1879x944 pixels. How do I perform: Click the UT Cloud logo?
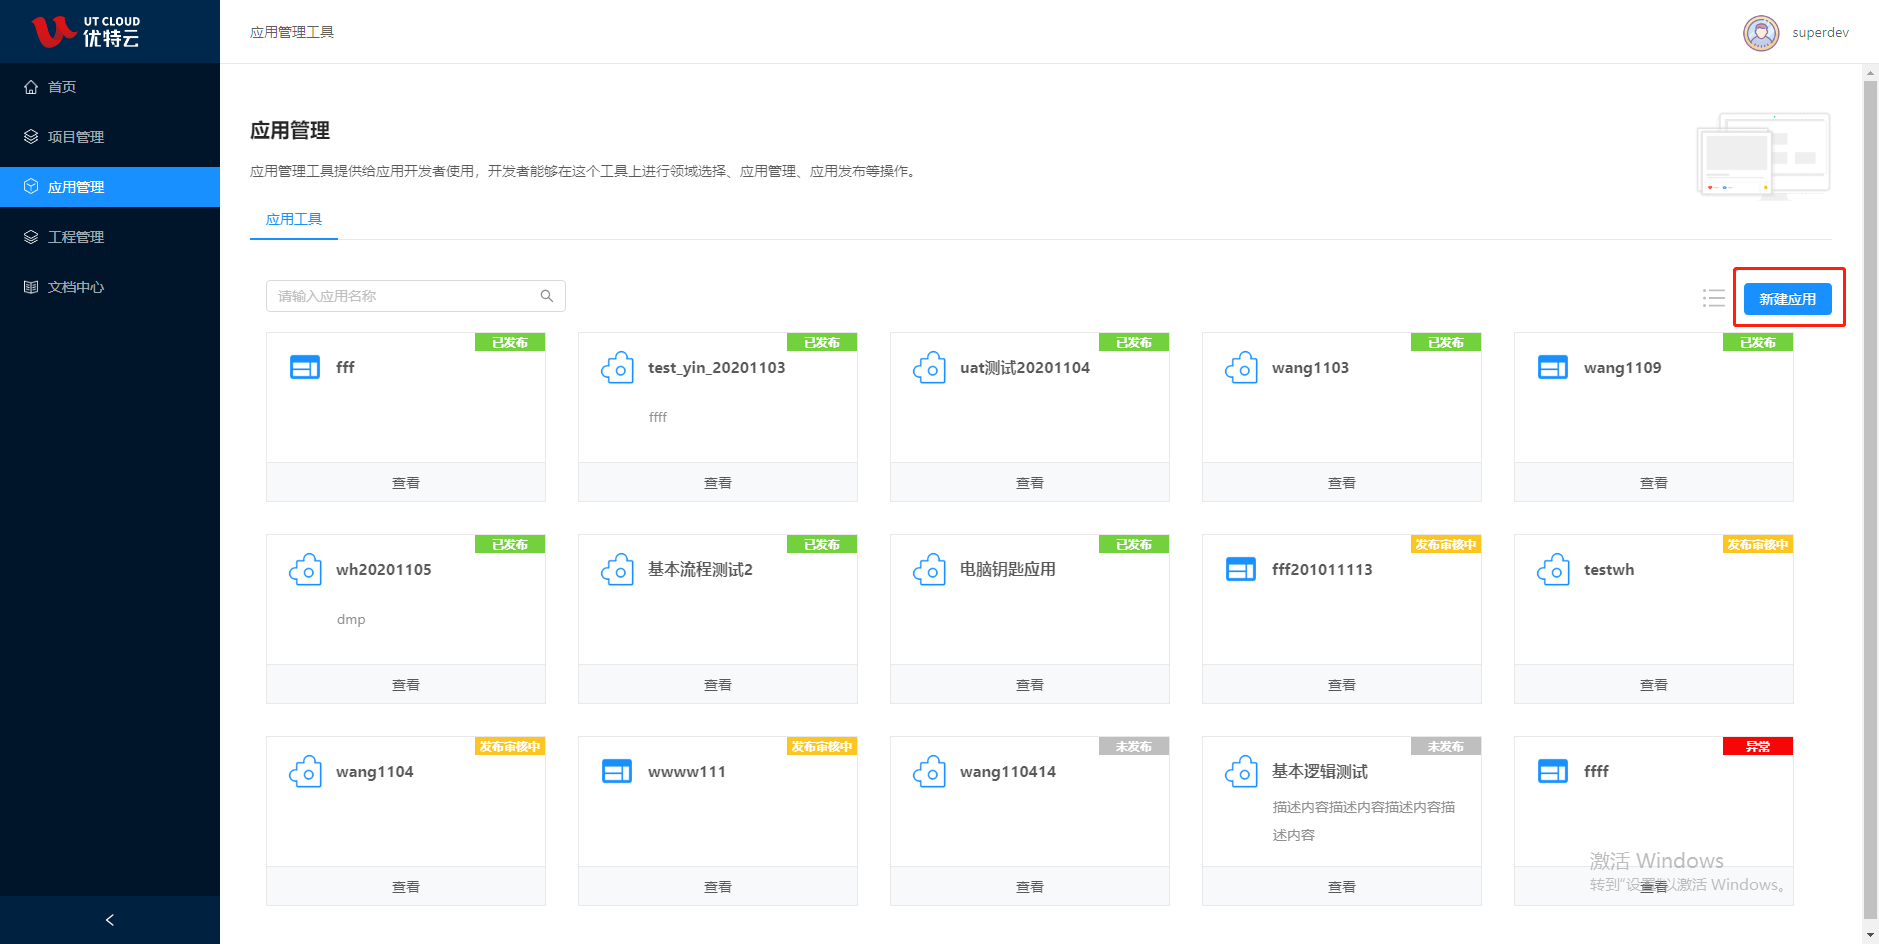click(86, 32)
